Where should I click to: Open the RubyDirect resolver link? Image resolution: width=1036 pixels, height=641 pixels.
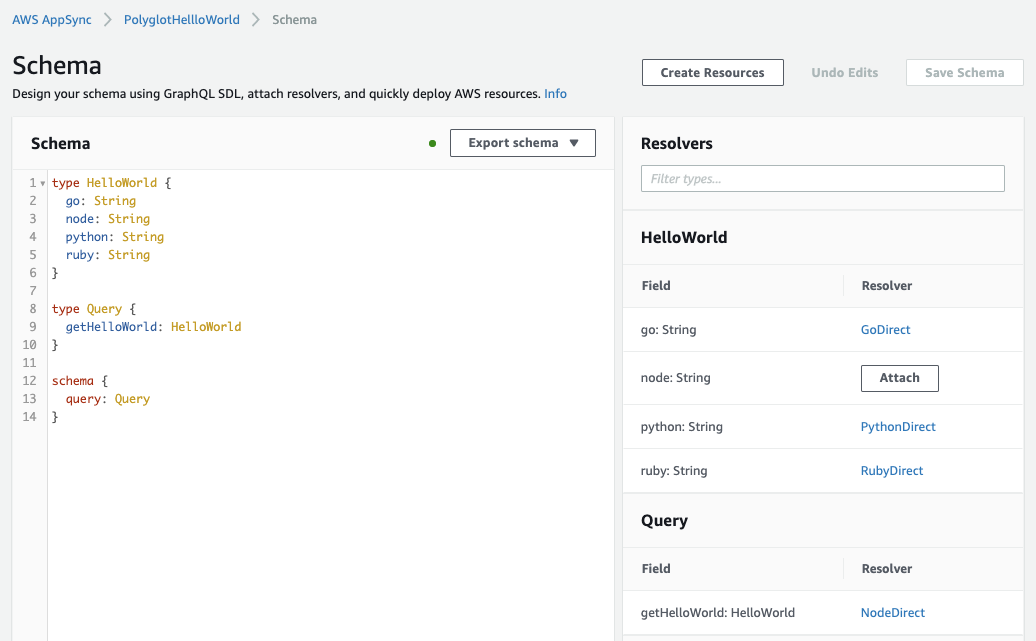coord(892,471)
